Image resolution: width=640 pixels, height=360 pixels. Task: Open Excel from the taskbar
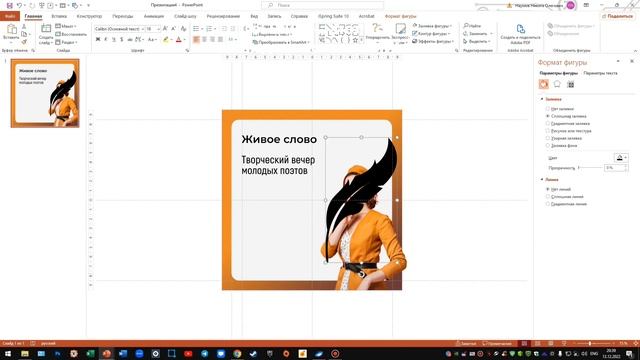pos(90,353)
